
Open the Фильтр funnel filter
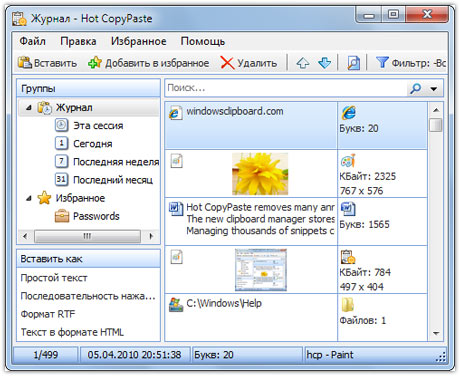pyautogui.click(x=411, y=63)
